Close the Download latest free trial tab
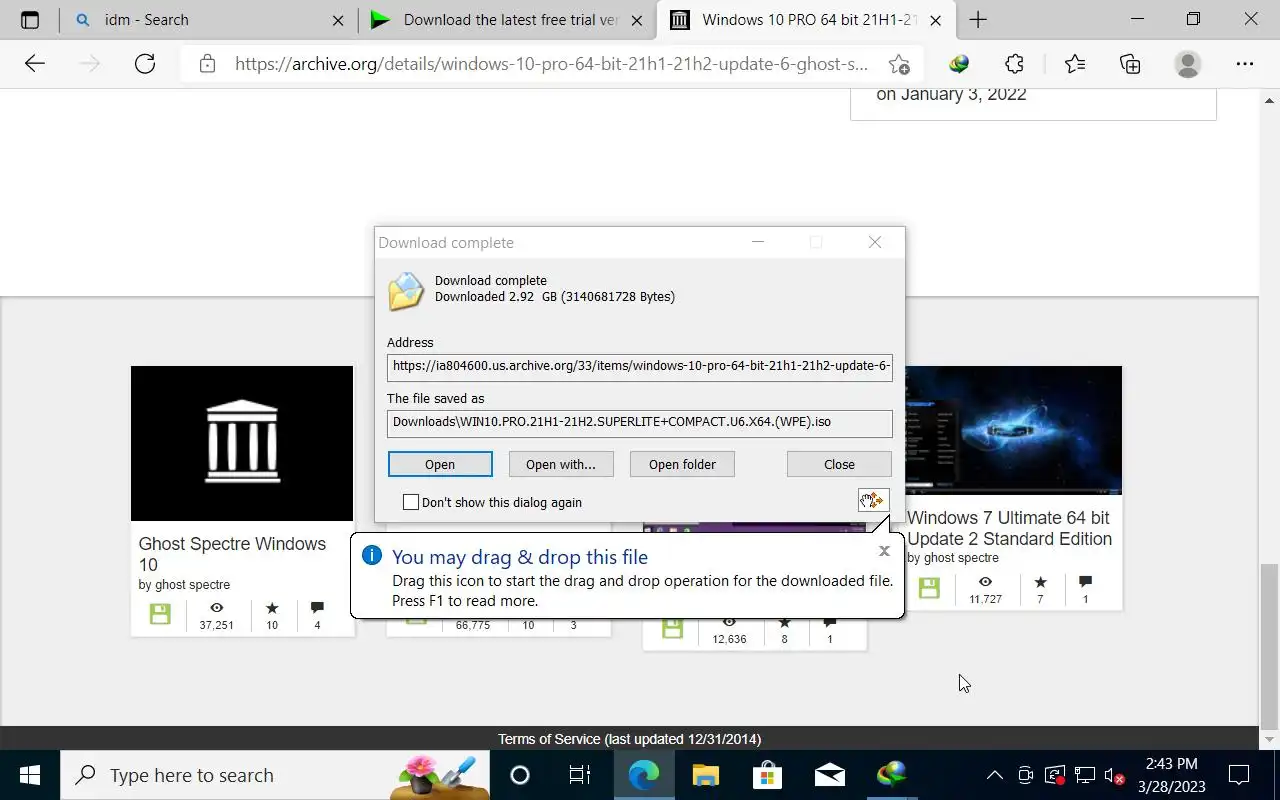Viewport: 1280px width, 800px height. [x=638, y=20]
